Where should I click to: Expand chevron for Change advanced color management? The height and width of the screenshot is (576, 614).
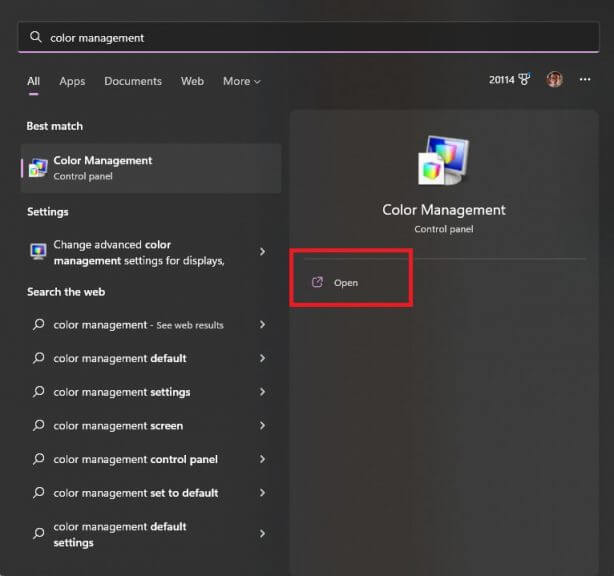click(x=262, y=251)
